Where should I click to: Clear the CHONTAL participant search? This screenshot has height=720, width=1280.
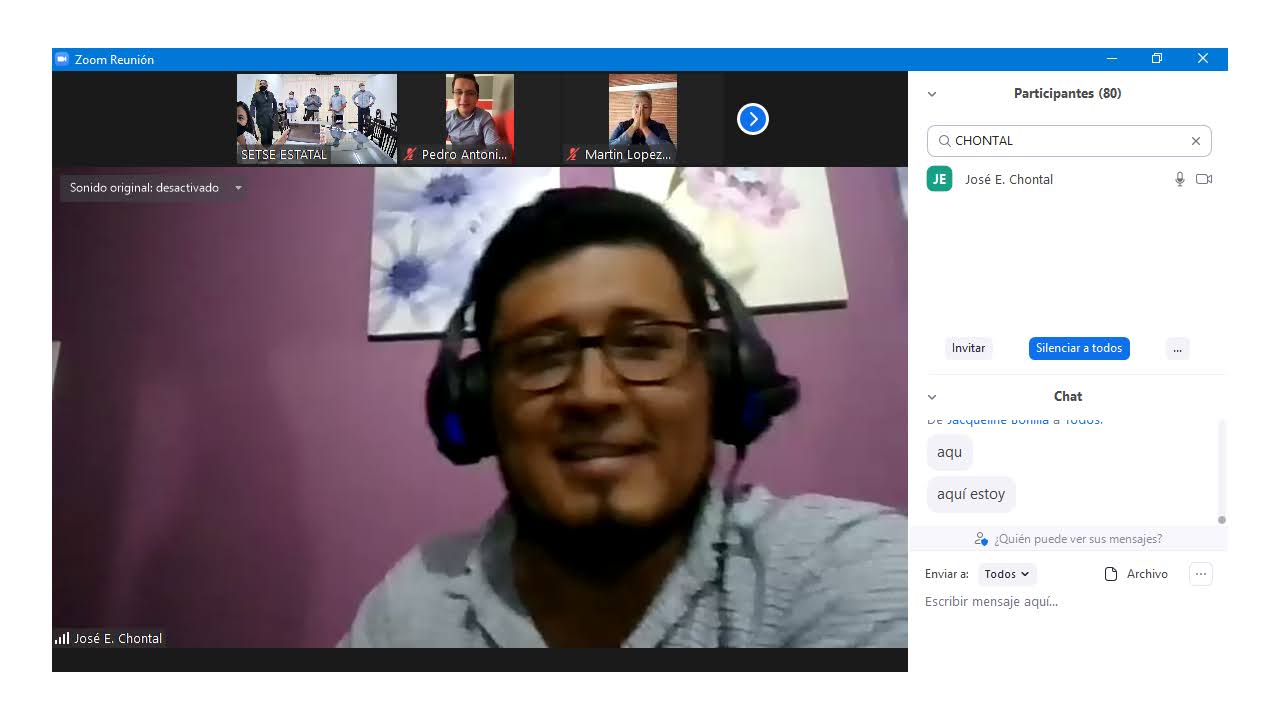tap(1195, 141)
